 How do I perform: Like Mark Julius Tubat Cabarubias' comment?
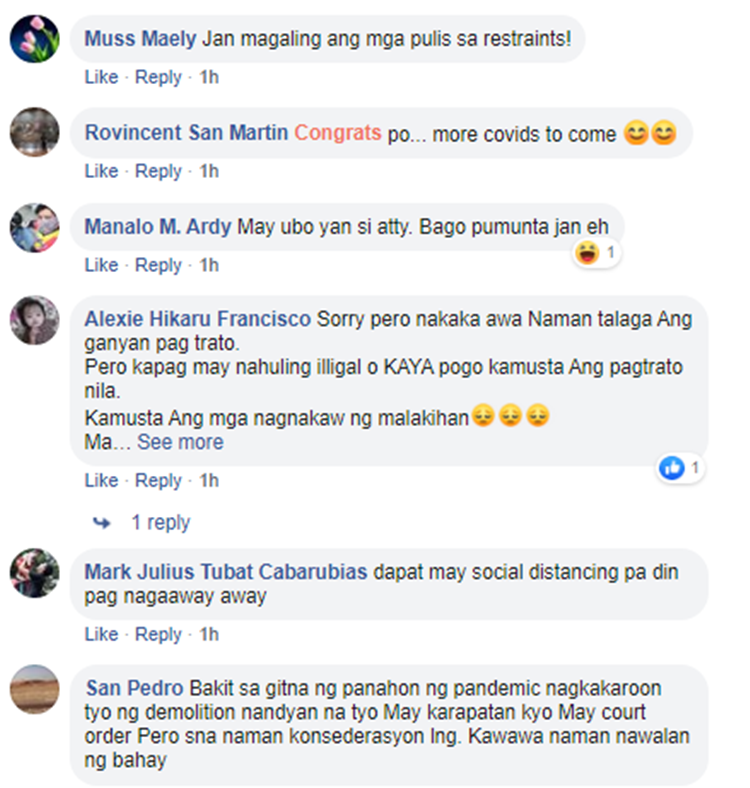pyautogui.click(x=101, y=634)
